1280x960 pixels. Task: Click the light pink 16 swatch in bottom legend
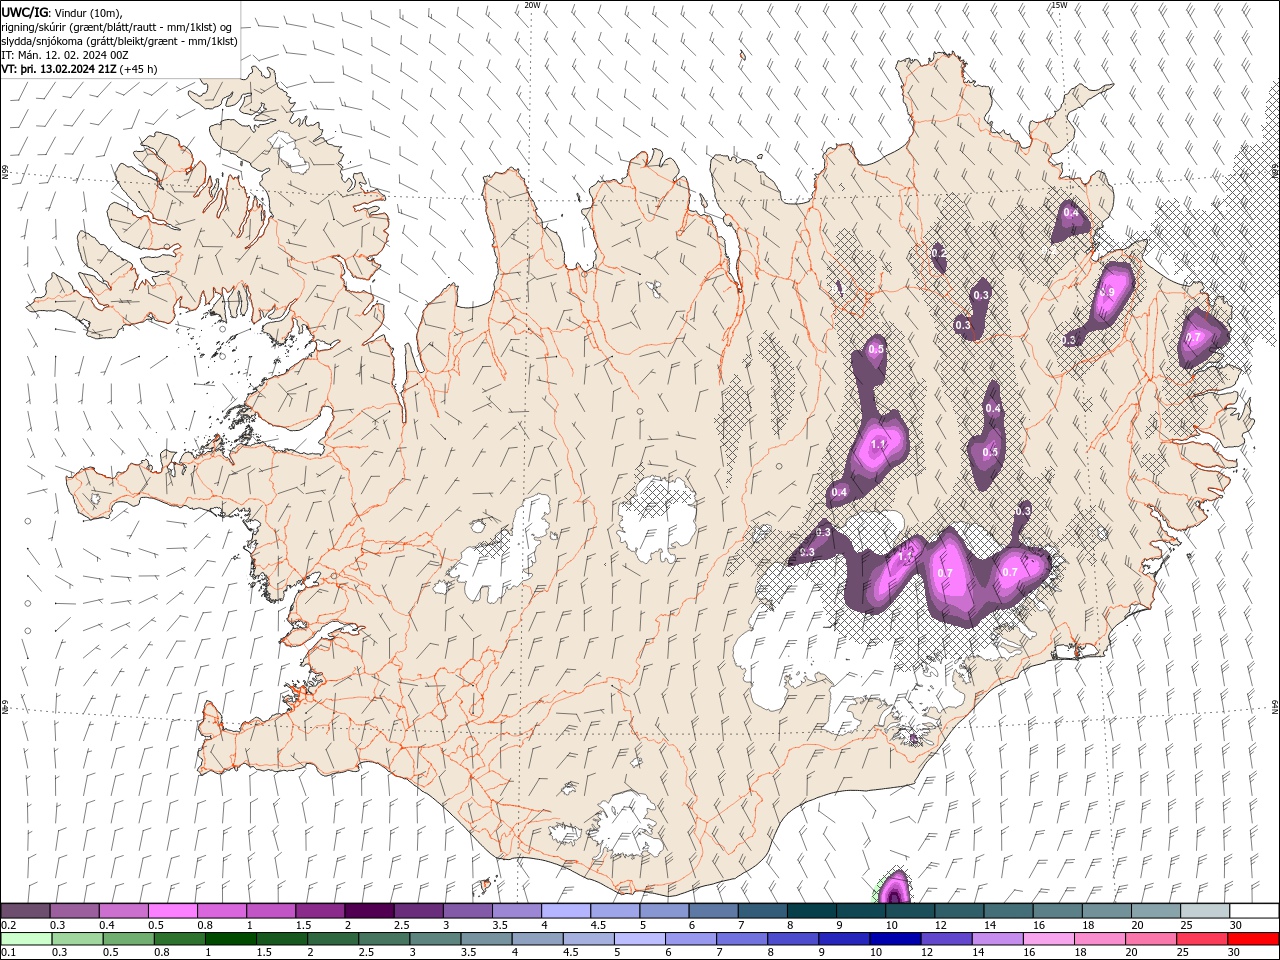click(x=1049, y=939)
